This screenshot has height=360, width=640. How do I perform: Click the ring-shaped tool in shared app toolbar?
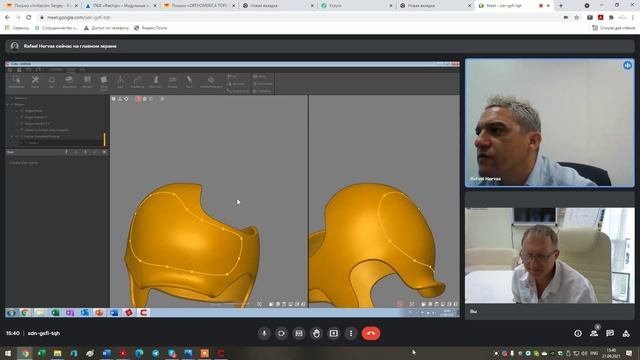point(52,81)
